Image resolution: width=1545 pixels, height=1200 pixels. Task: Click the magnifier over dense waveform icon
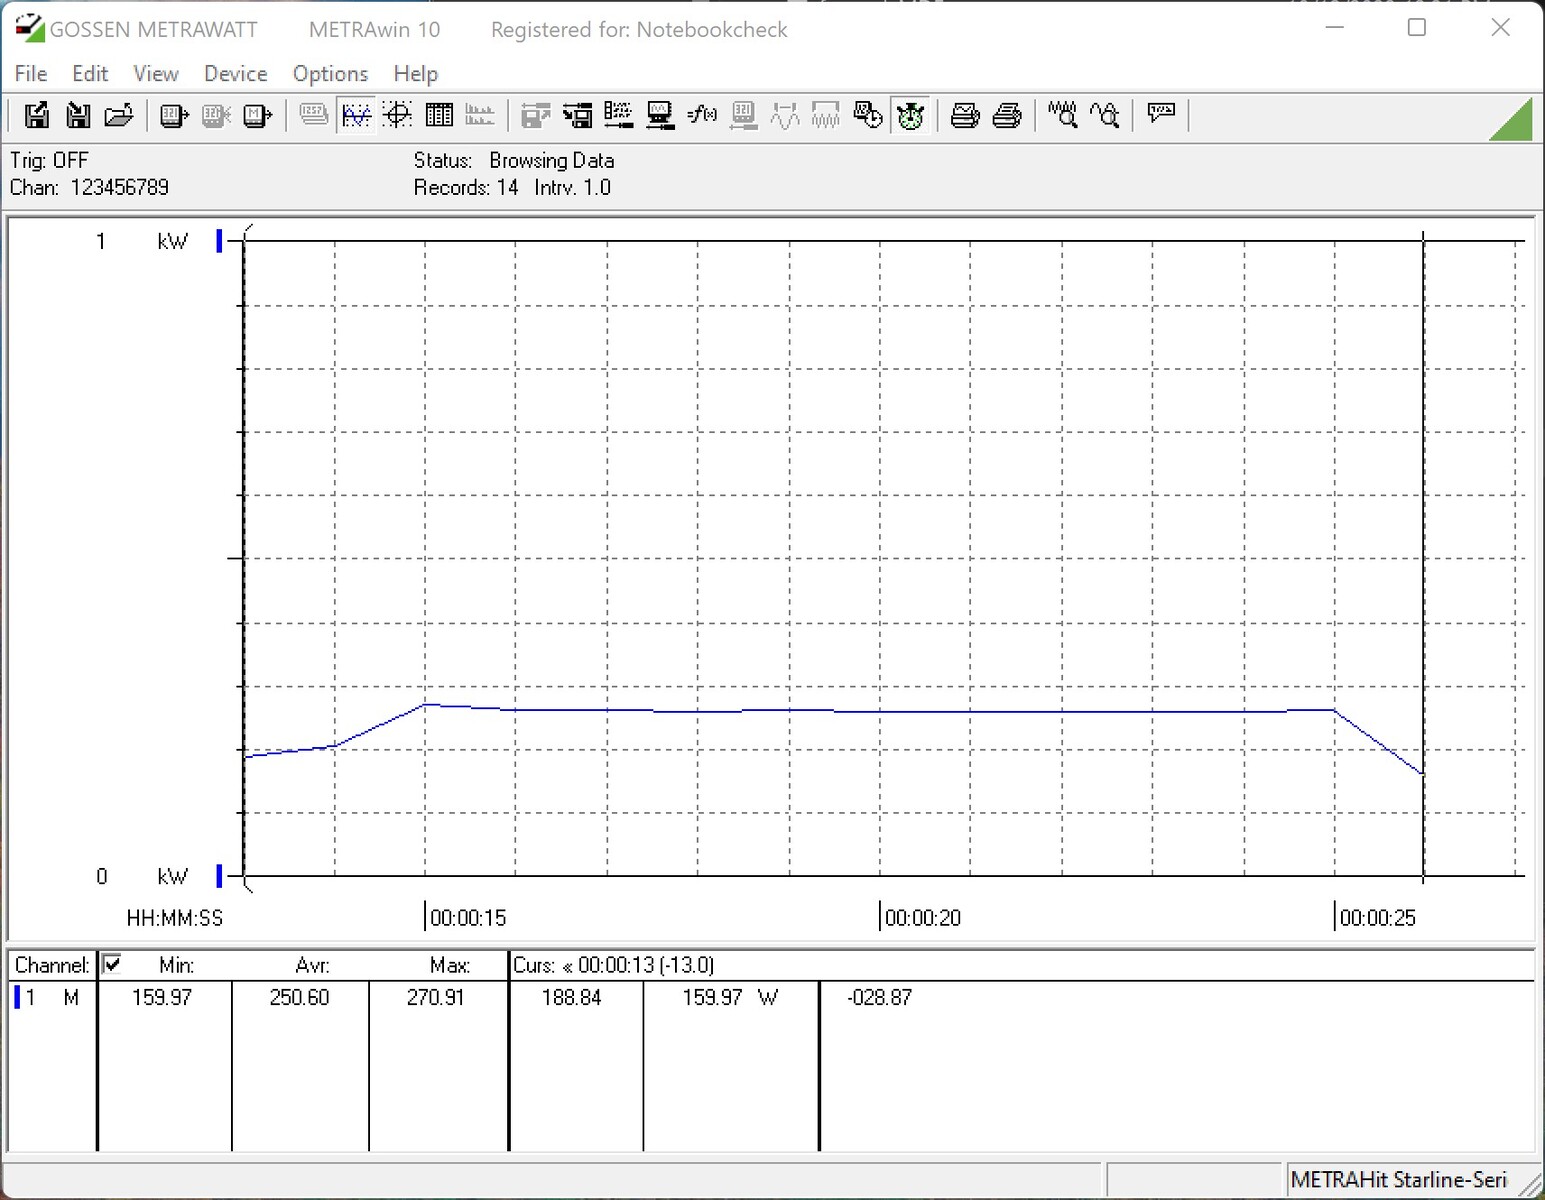(x=1063, y=116)
